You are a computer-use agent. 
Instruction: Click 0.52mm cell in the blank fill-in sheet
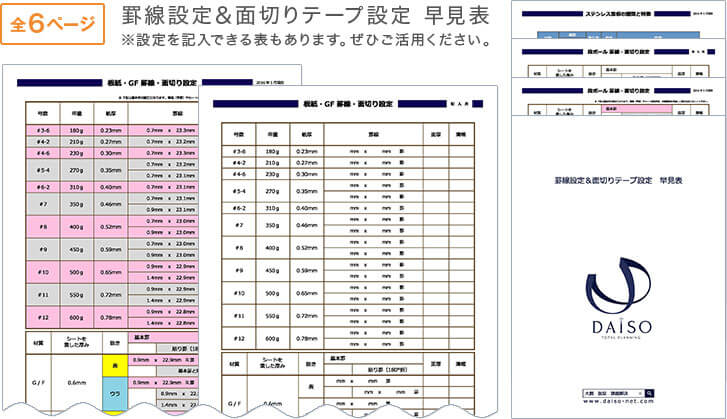click(x=307, y=248)
